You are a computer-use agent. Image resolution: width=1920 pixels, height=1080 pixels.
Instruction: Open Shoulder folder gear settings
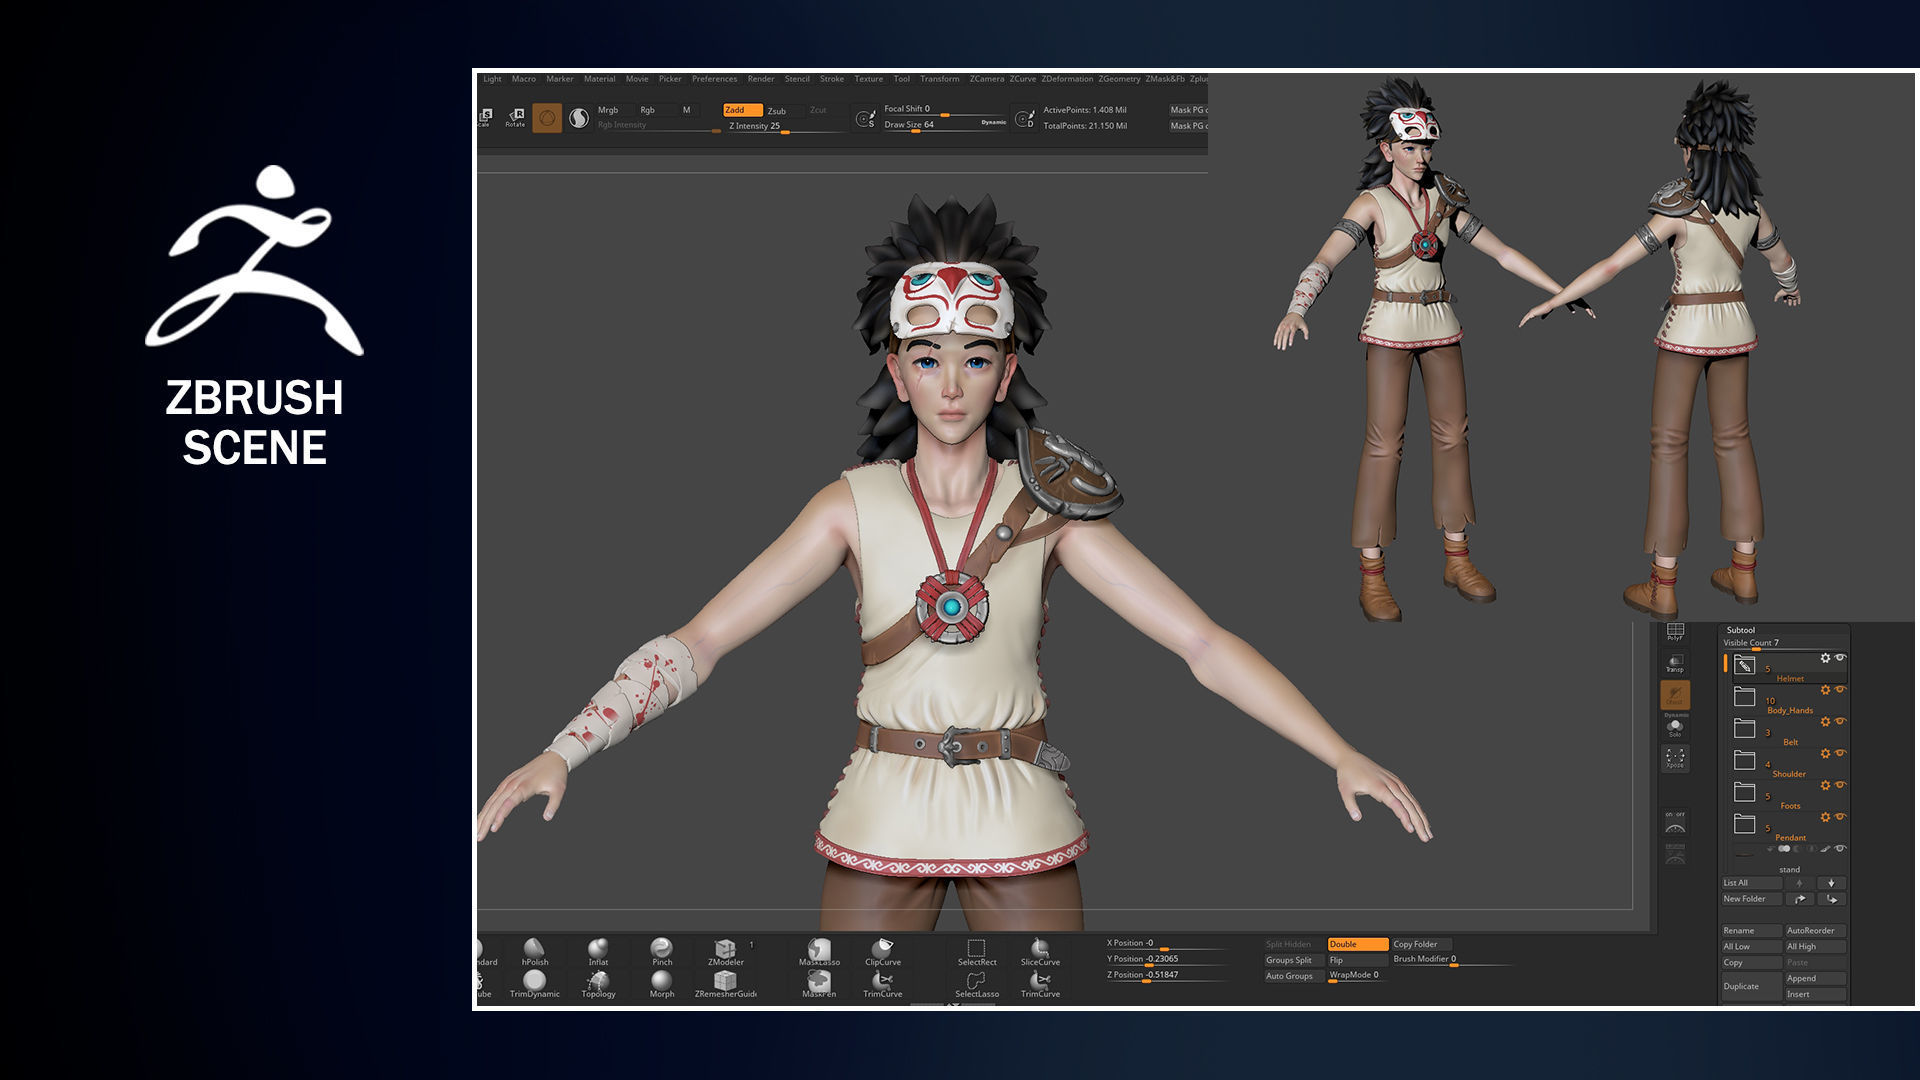pos(1825,754)
